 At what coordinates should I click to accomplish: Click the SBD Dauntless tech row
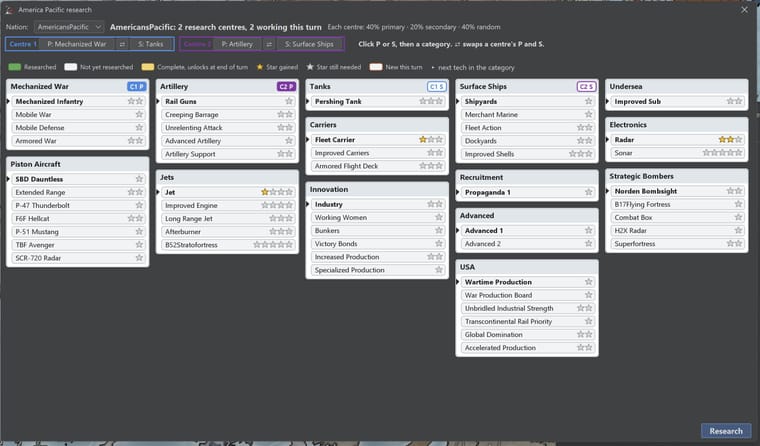(78, 179)
